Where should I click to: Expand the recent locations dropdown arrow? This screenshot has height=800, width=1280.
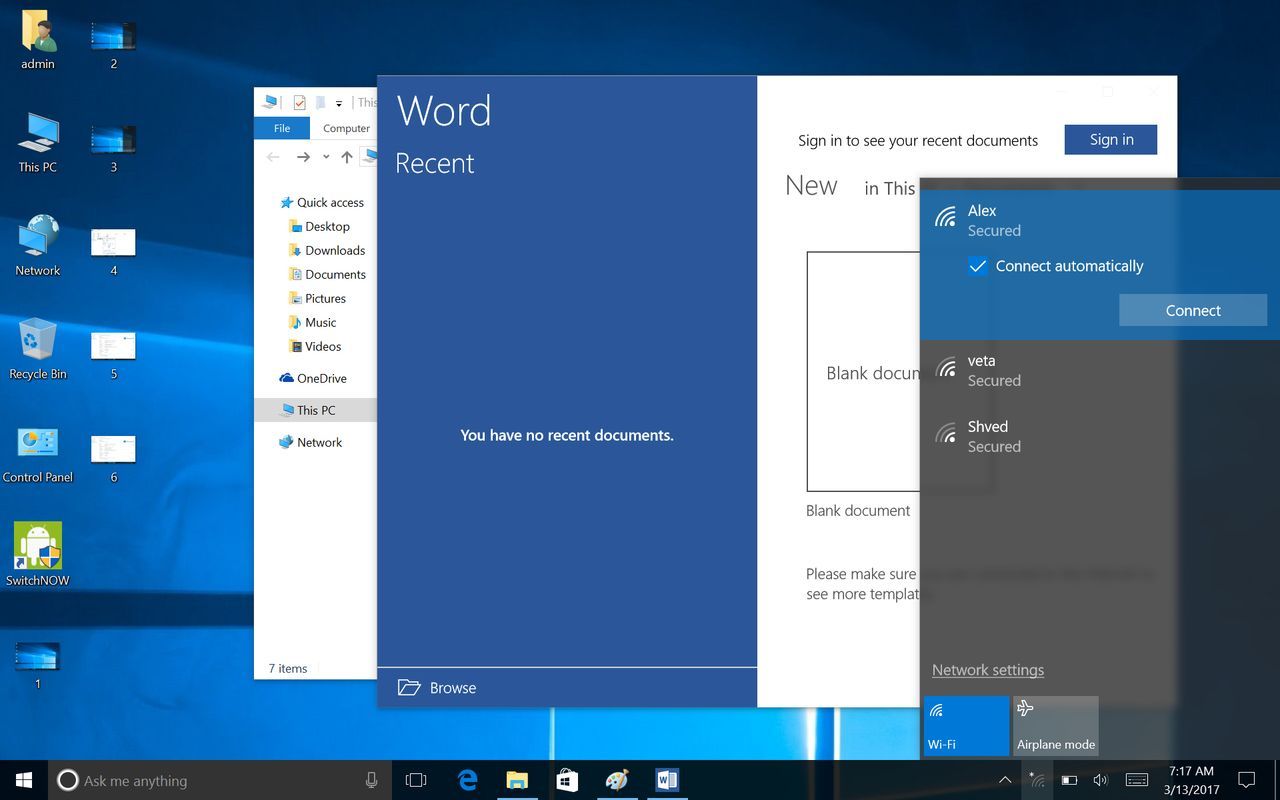click(x=326, y=157)
